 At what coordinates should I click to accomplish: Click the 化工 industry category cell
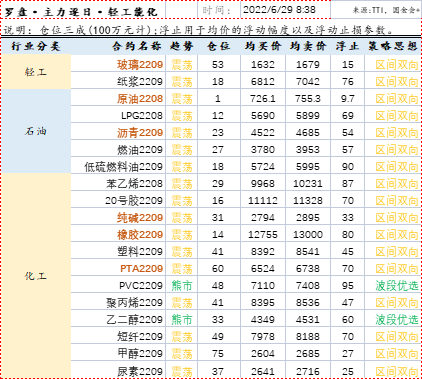click(36, 276)
